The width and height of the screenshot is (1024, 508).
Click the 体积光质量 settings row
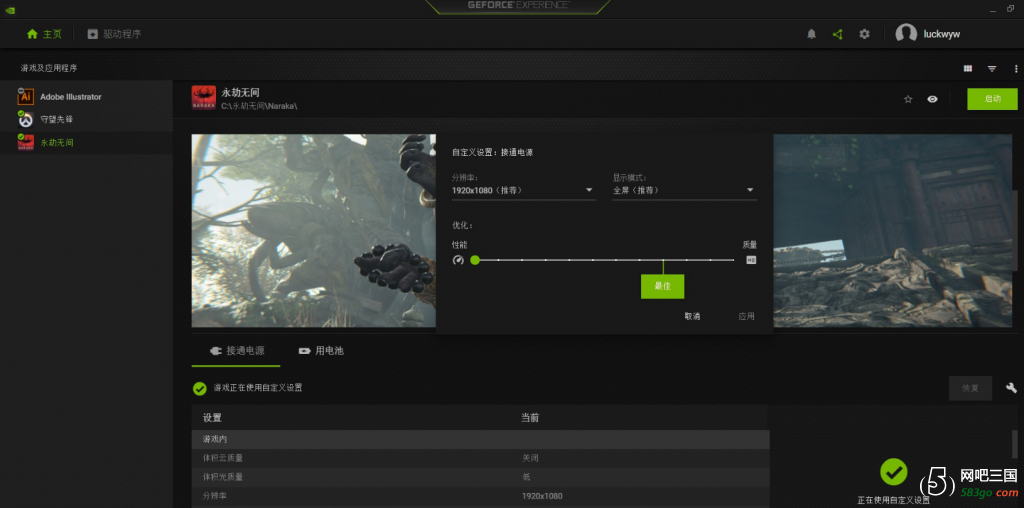click(481, 477)
